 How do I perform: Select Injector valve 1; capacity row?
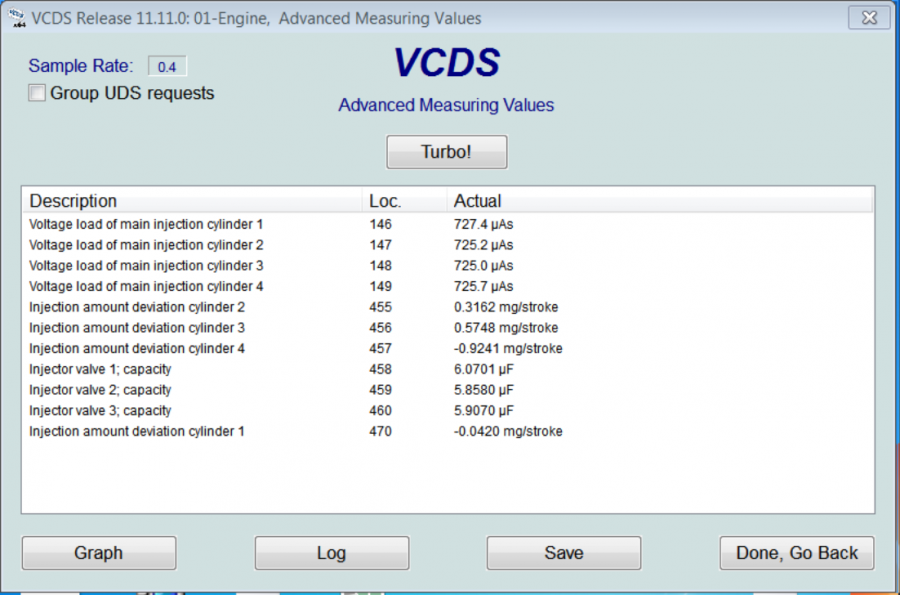[x=100, y=369]
